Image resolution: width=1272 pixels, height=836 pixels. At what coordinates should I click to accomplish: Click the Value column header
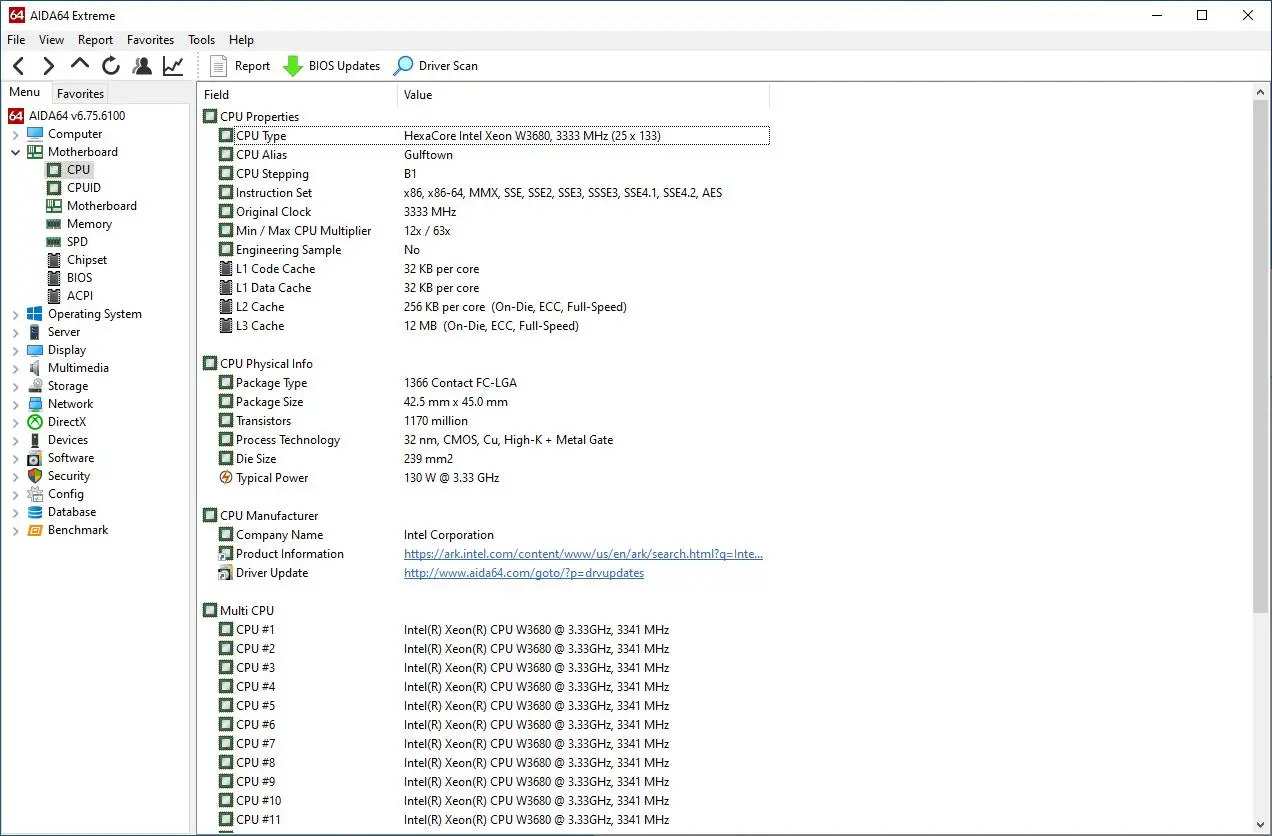click(584, 95)
